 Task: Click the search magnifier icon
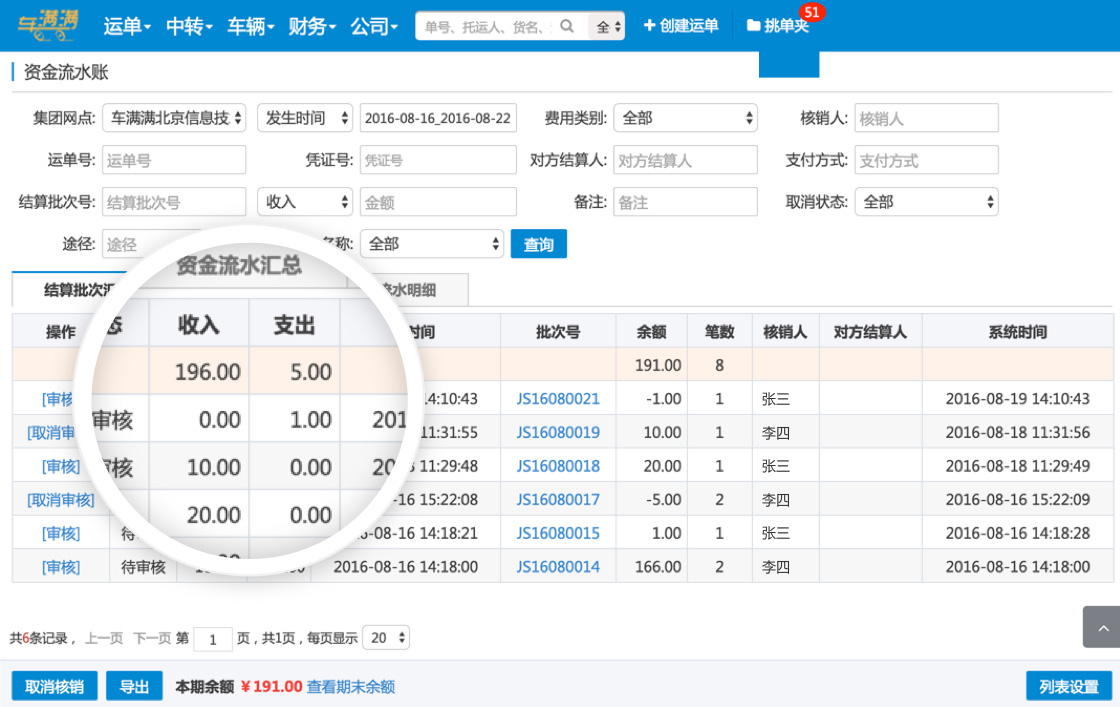pyautogui.click(x=567, y=26)
